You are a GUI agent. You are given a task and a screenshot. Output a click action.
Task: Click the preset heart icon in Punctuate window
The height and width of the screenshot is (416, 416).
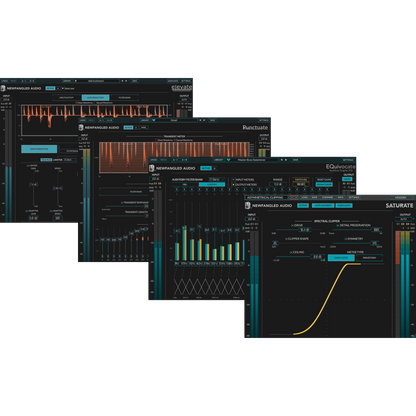[154, 120]
